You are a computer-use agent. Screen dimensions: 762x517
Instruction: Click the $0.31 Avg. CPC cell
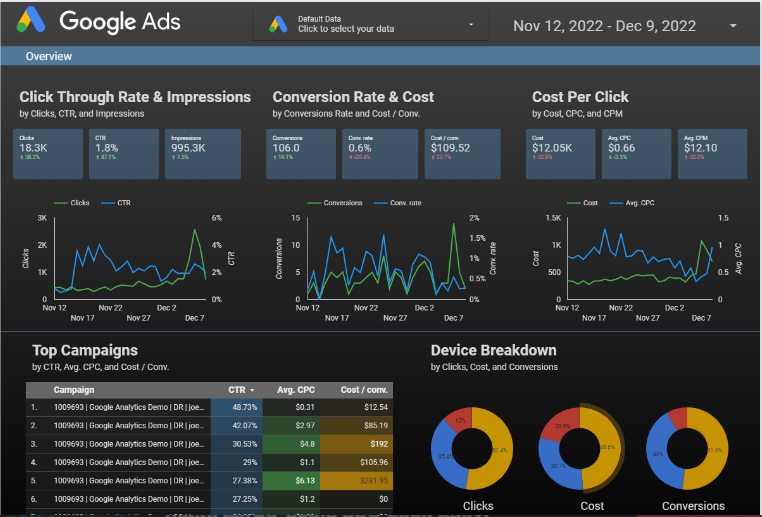pyautogui.click(x=291, y=407)
